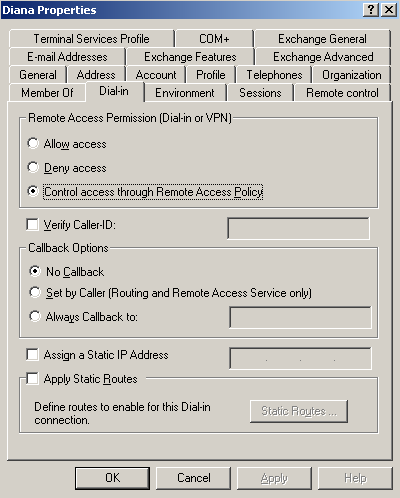The width and height of the screenshot is (400, 498).
Task: Click the Cancel button
Action: point(193,478)
